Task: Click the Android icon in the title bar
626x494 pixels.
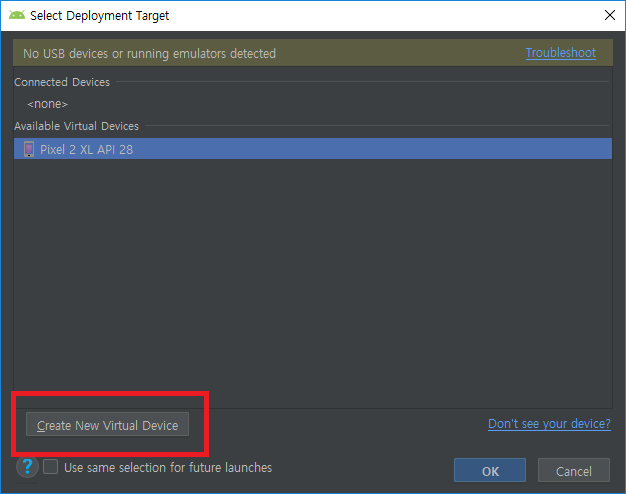Action: pos(17,15)
